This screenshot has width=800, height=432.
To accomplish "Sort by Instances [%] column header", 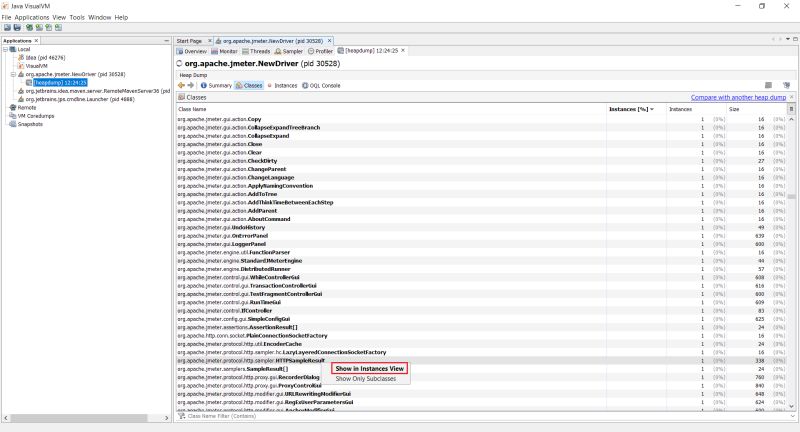I will click(x=636, y=109).
